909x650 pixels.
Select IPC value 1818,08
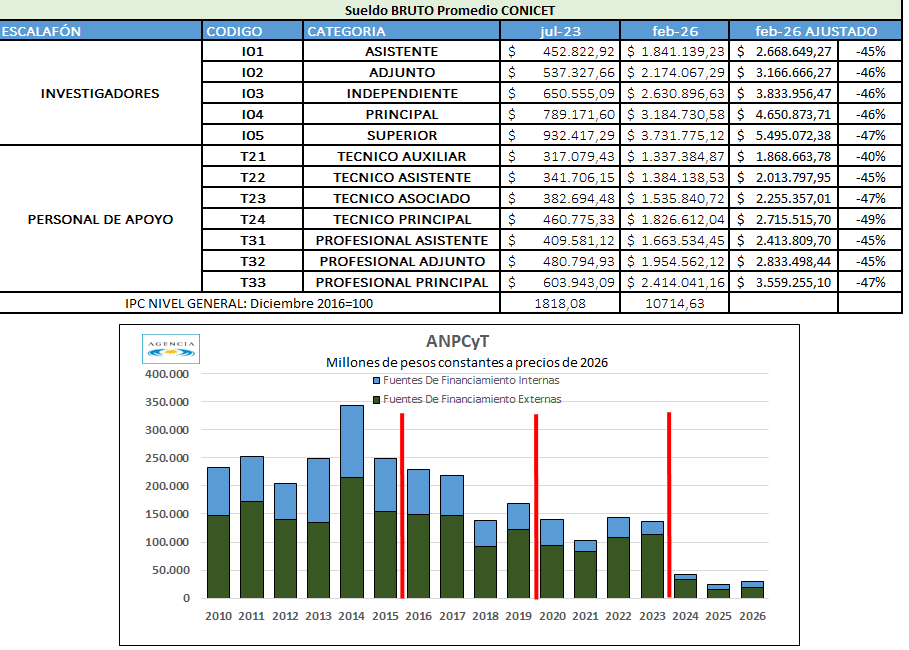click(x=560, y=303)
